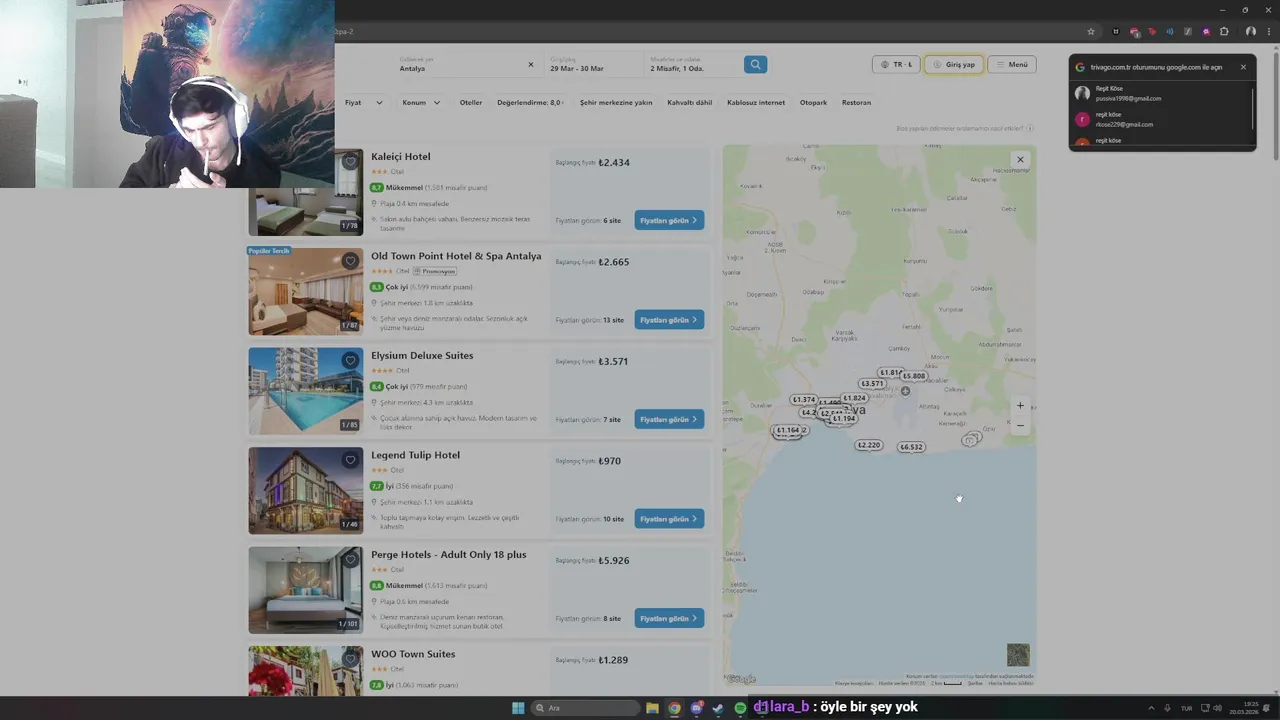Close the map panel
The height and width of the screenshot is (720, 1280).
tap(1020, 160)
